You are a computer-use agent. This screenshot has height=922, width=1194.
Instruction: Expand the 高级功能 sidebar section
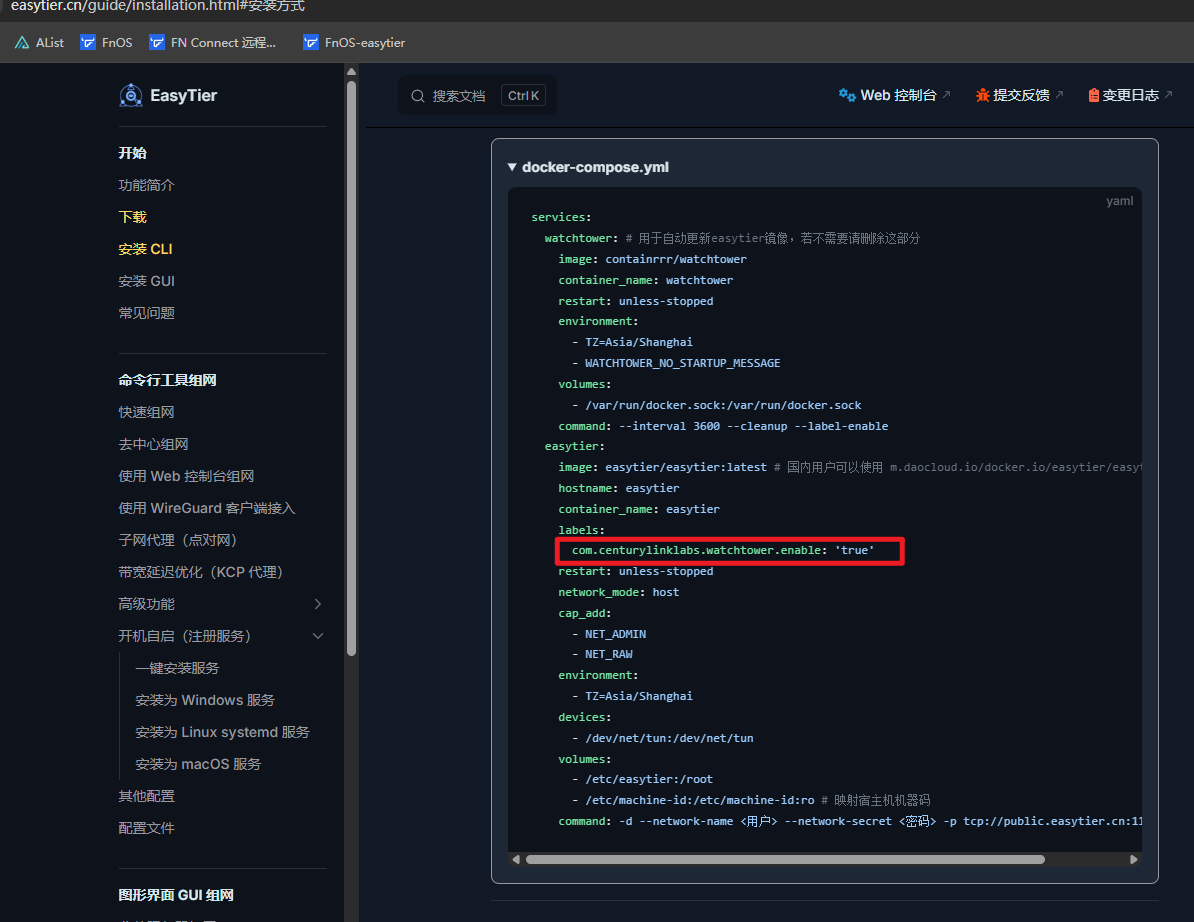(318, 604)
